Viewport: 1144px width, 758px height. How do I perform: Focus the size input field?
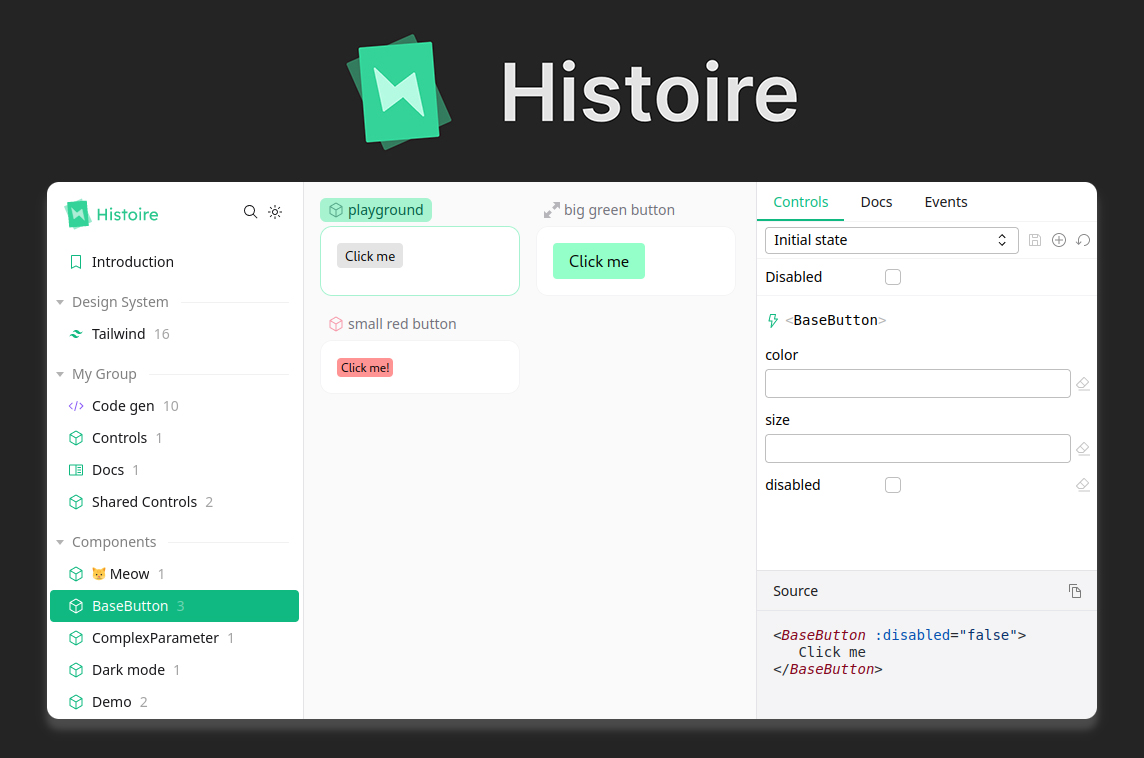(x=917, y=449)
